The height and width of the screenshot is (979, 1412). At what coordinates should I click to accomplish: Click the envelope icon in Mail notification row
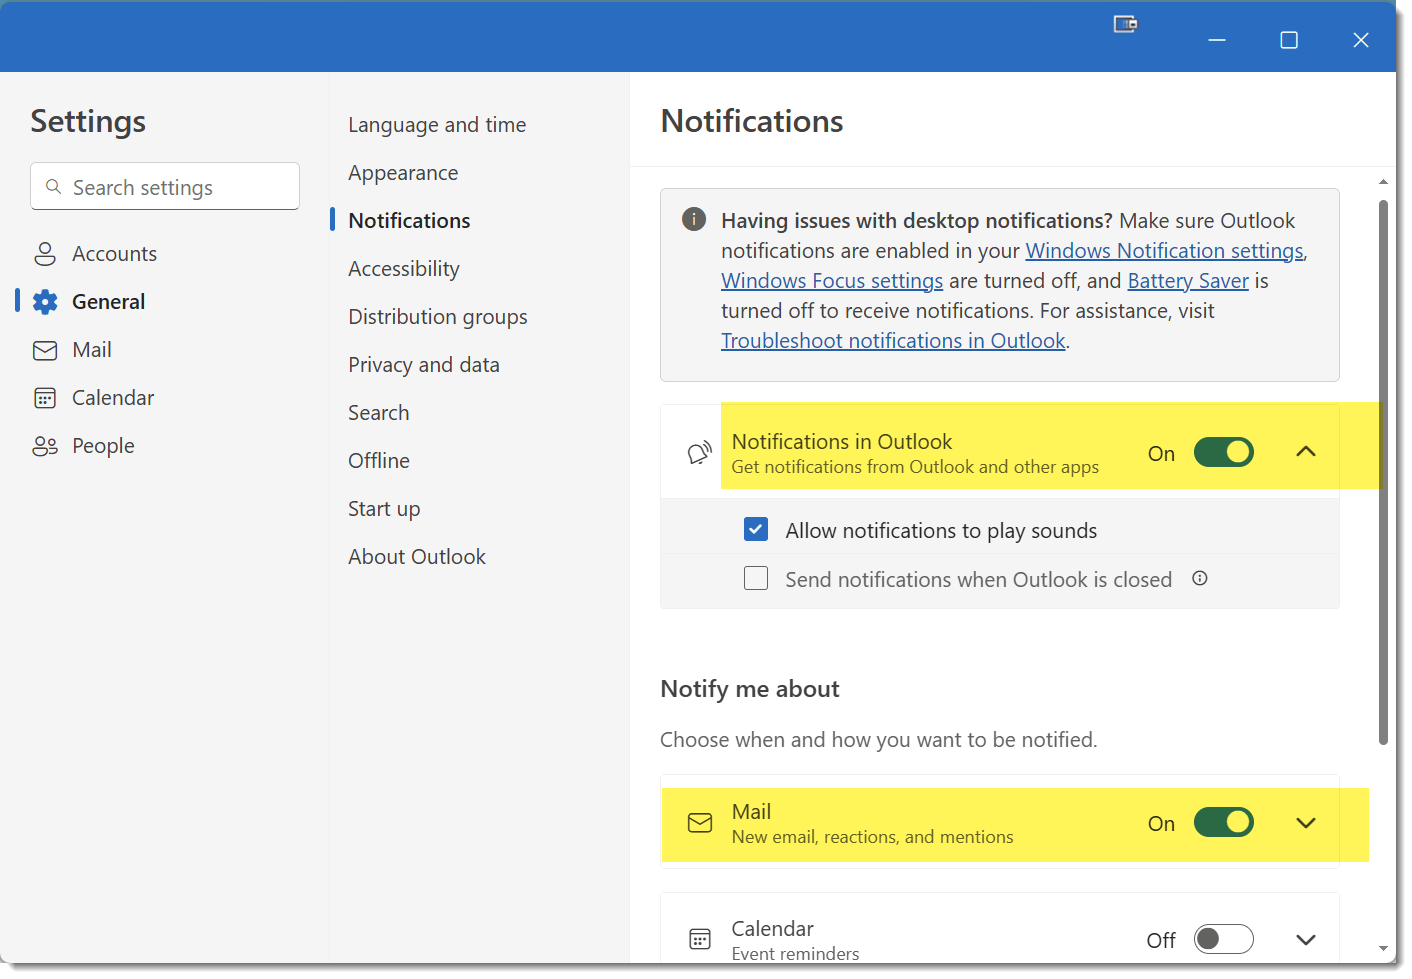(700, 823)
